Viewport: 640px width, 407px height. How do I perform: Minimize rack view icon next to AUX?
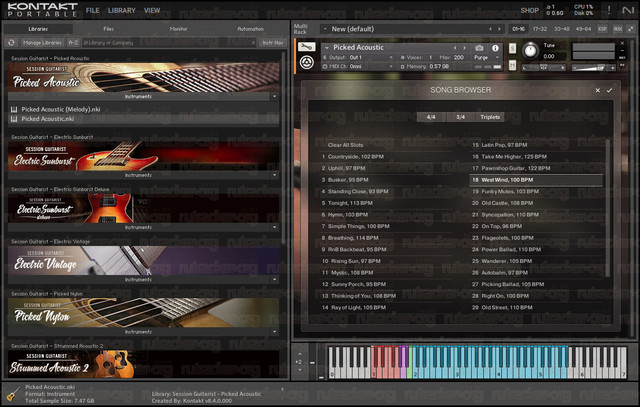[631, 29]
